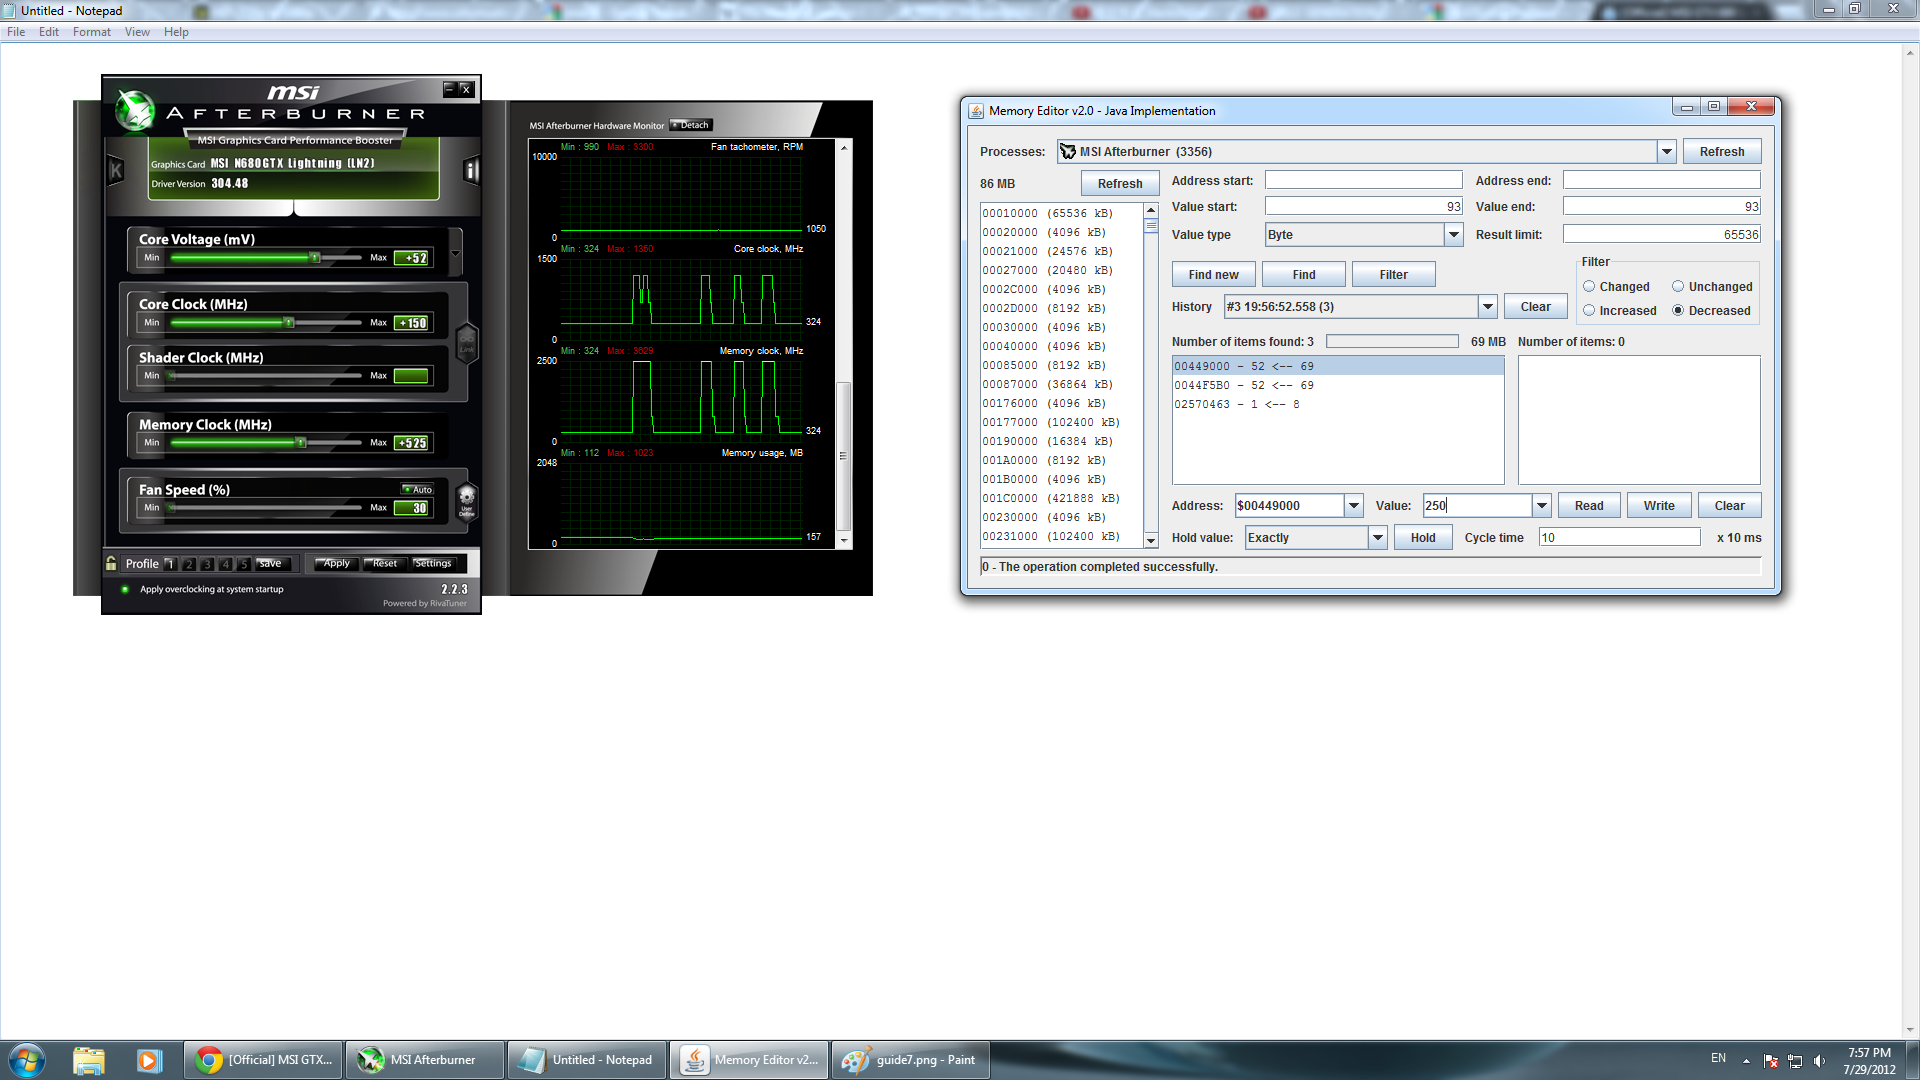
Task: Switch to guide7.png Paint taskbar item
Action: [911, 1060]
